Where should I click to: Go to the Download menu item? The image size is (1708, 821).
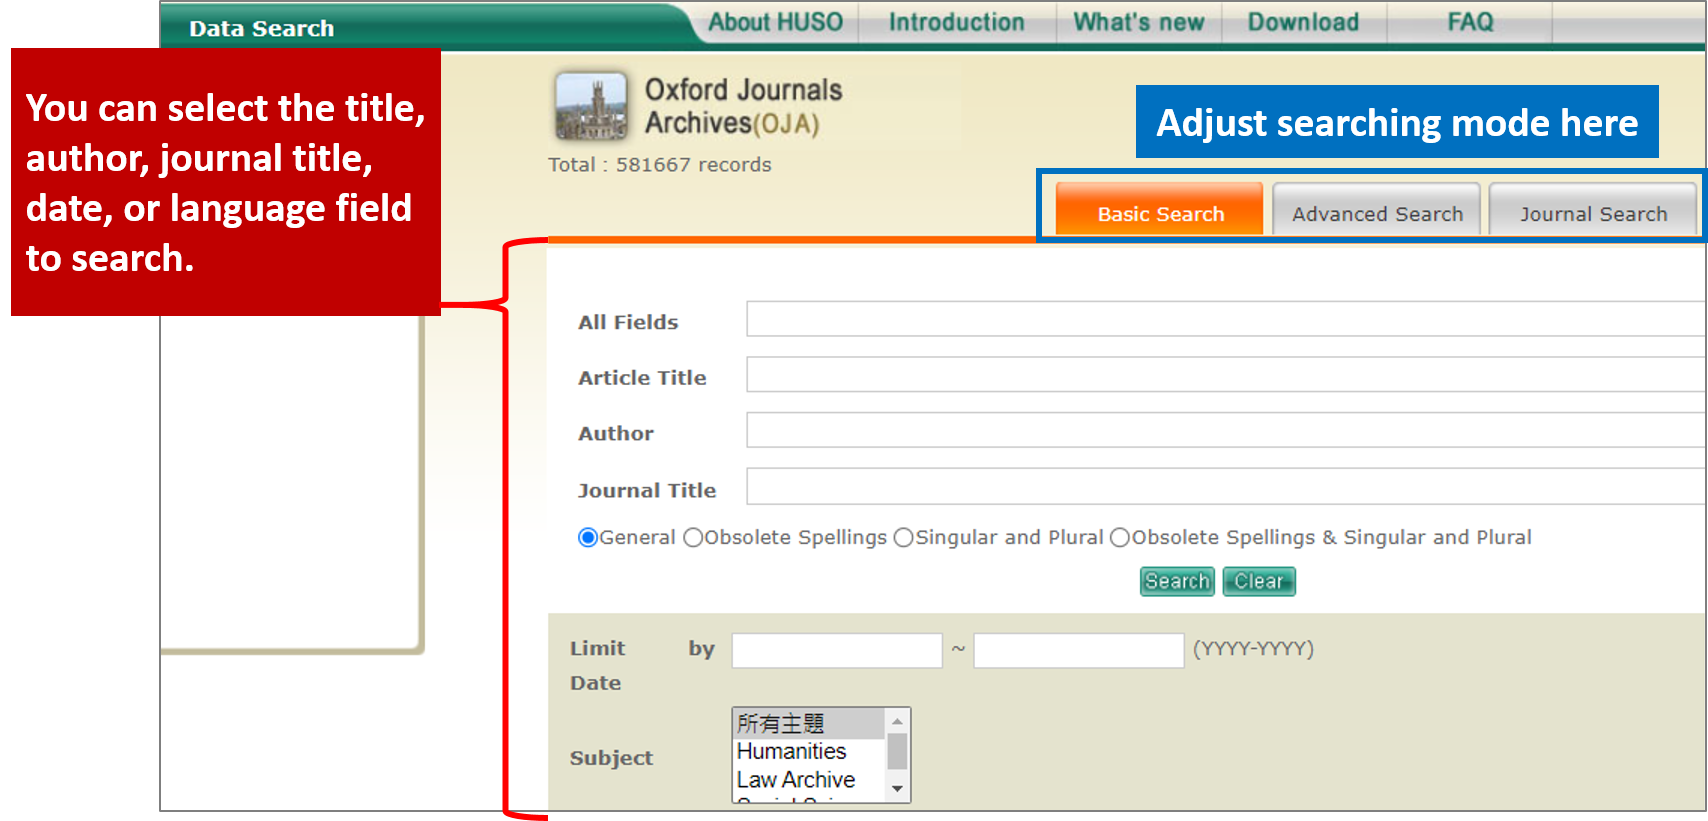(x=1303, y=22)
